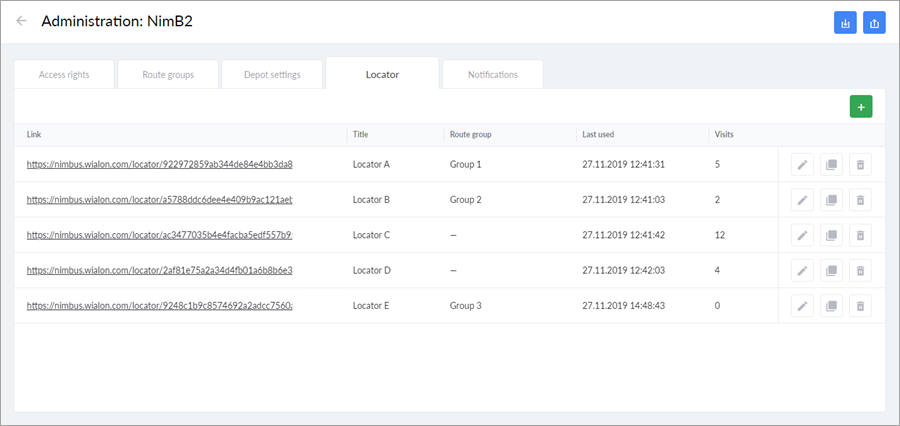900x426 pixels.
Task: Copy Locator B link icon
Action: [831, 200]
